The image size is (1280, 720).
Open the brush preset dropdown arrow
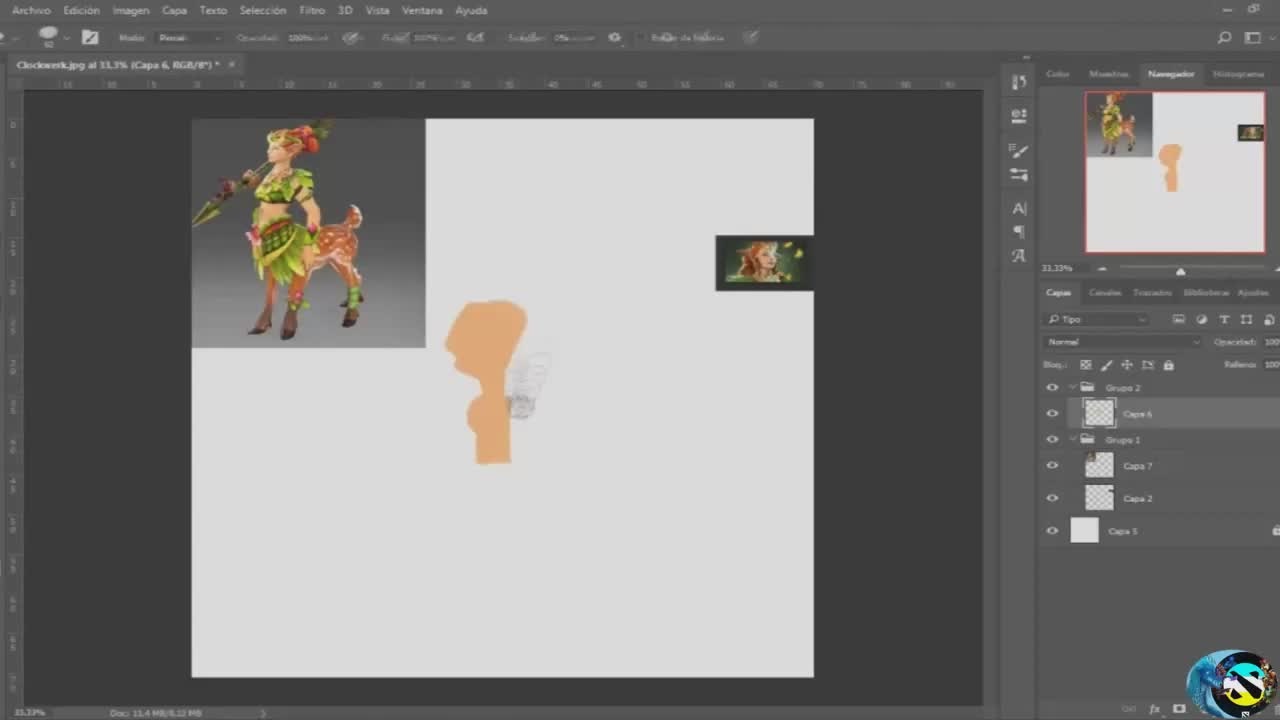point(66,38)
